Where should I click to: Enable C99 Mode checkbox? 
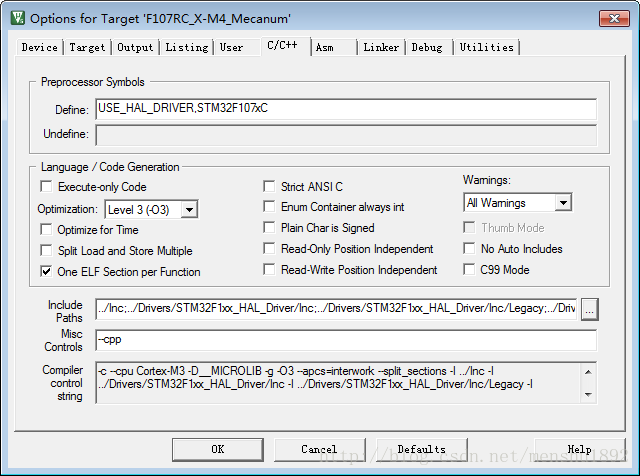click(x=469, y=269)
